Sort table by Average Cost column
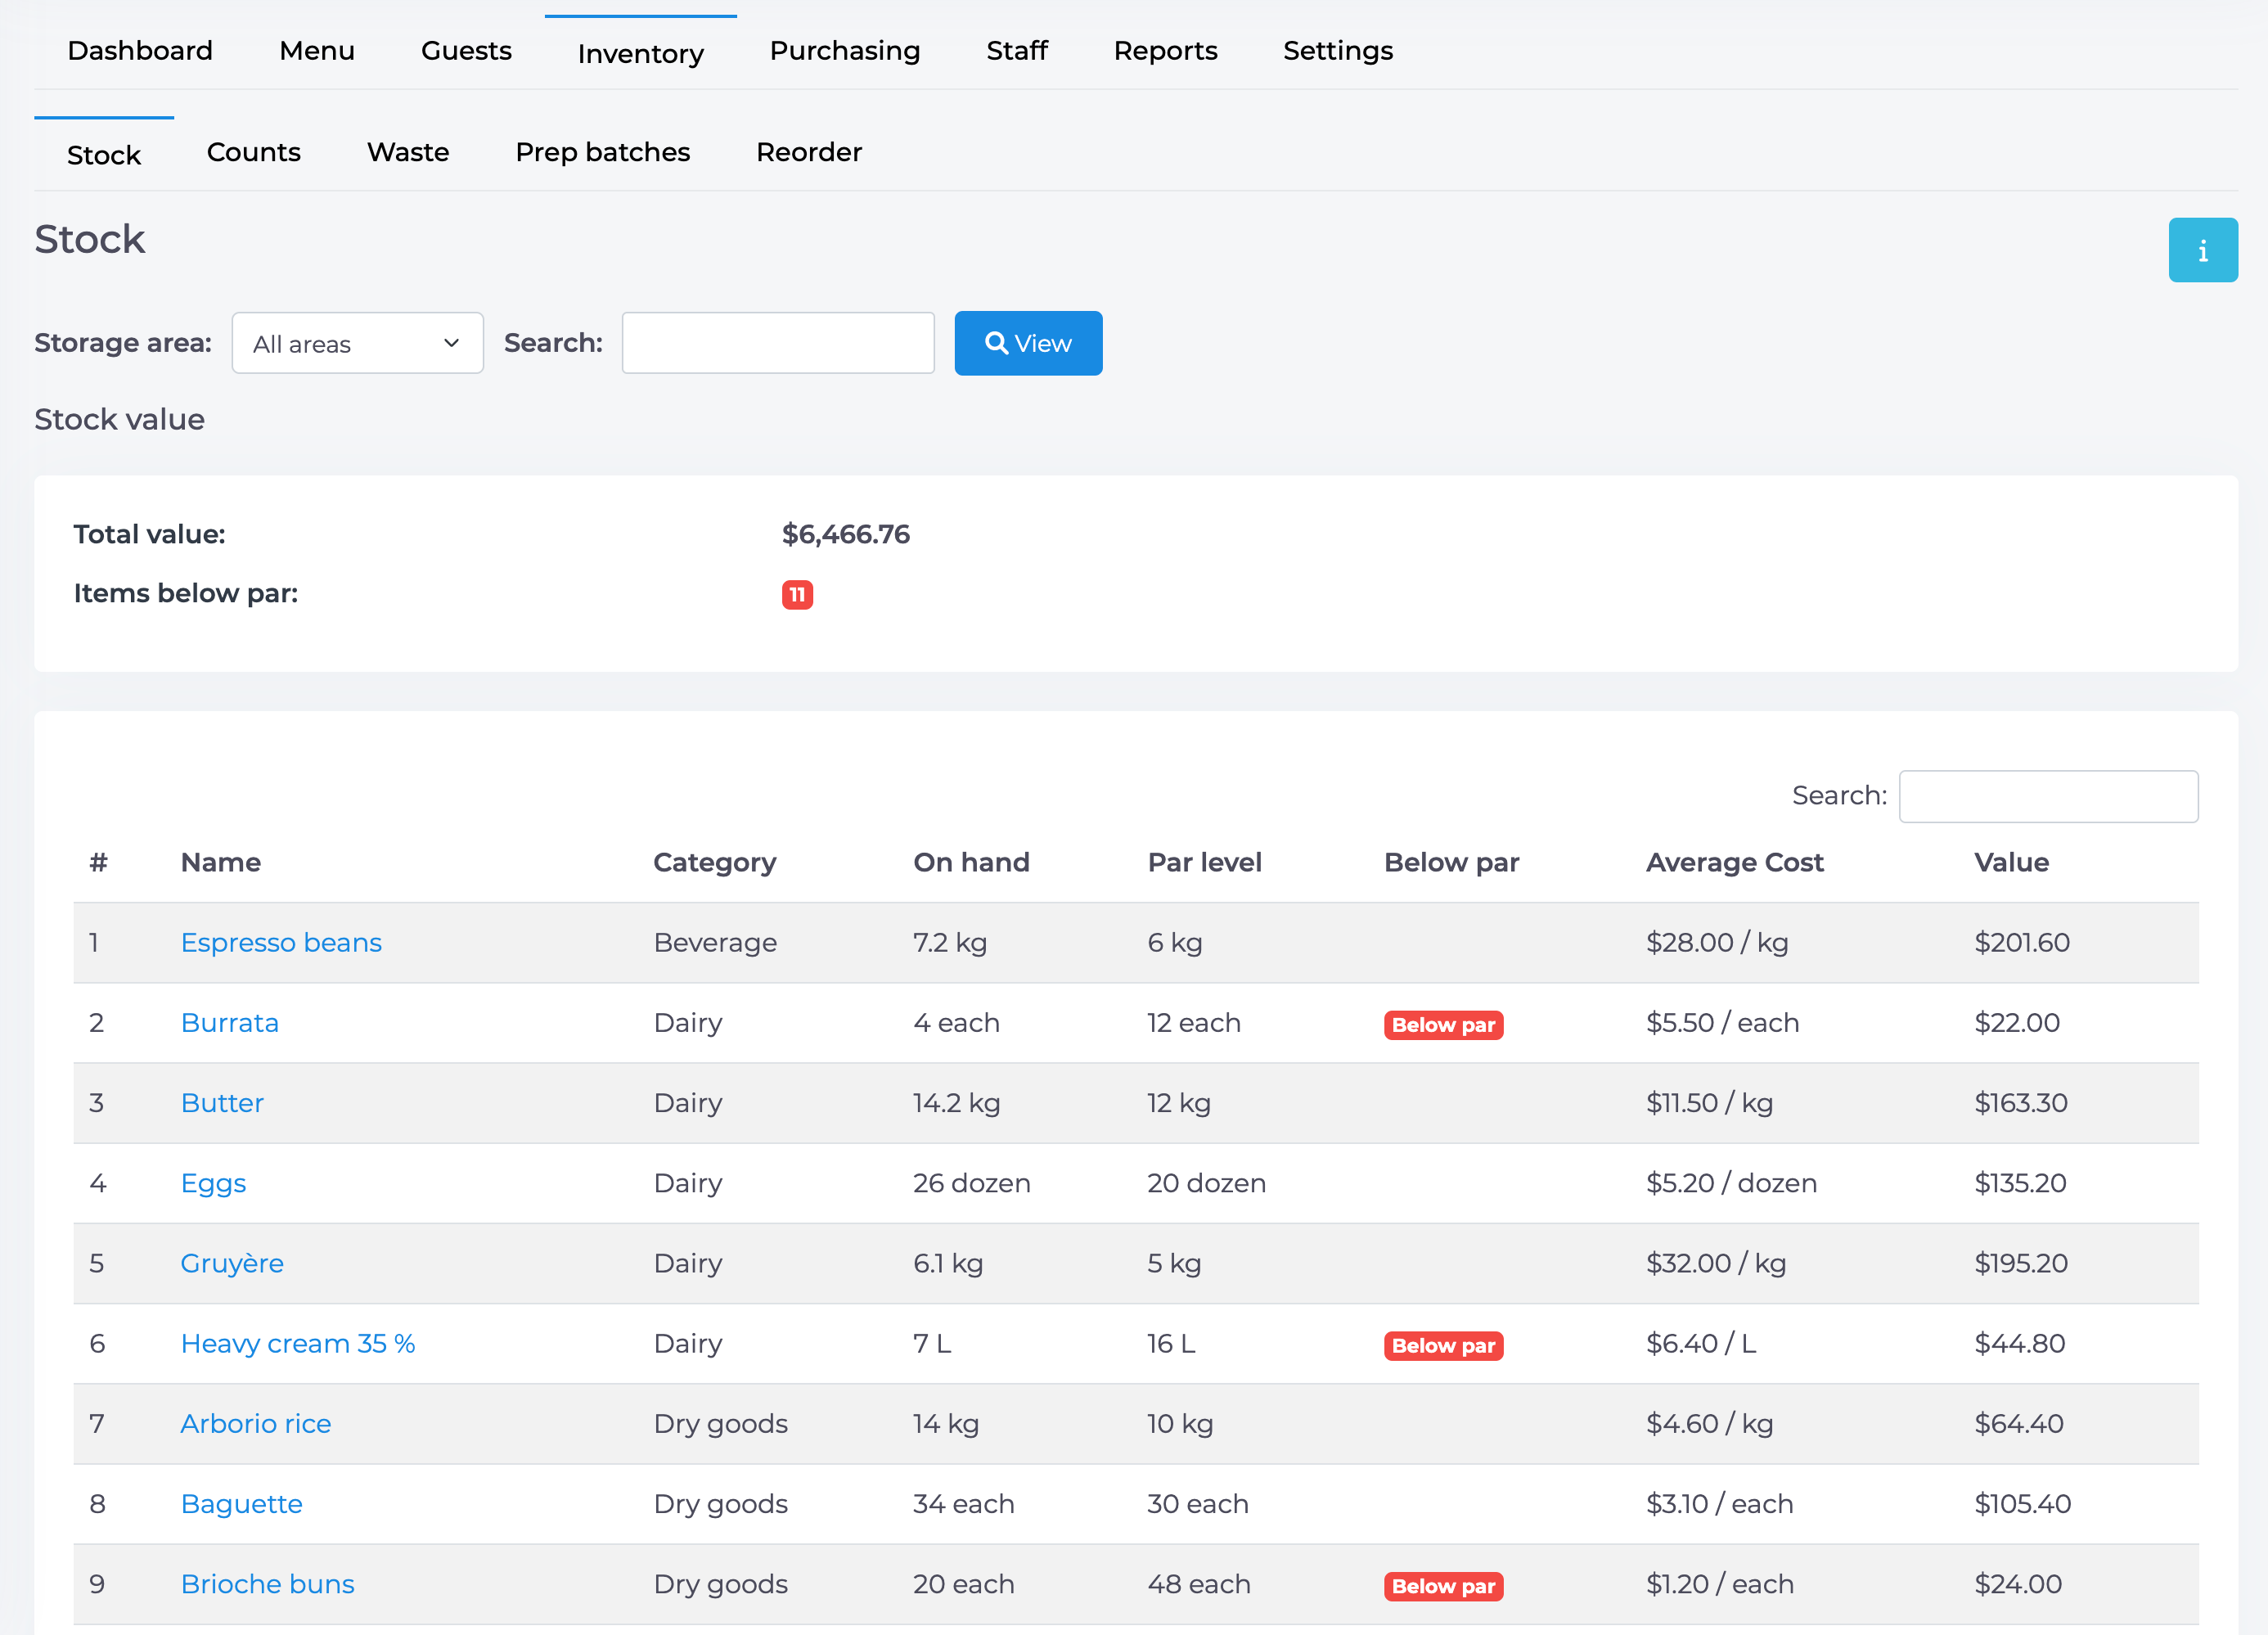Viewport: 2268px width, 1635px height. pyautogui.click(x=1735, y=862)
